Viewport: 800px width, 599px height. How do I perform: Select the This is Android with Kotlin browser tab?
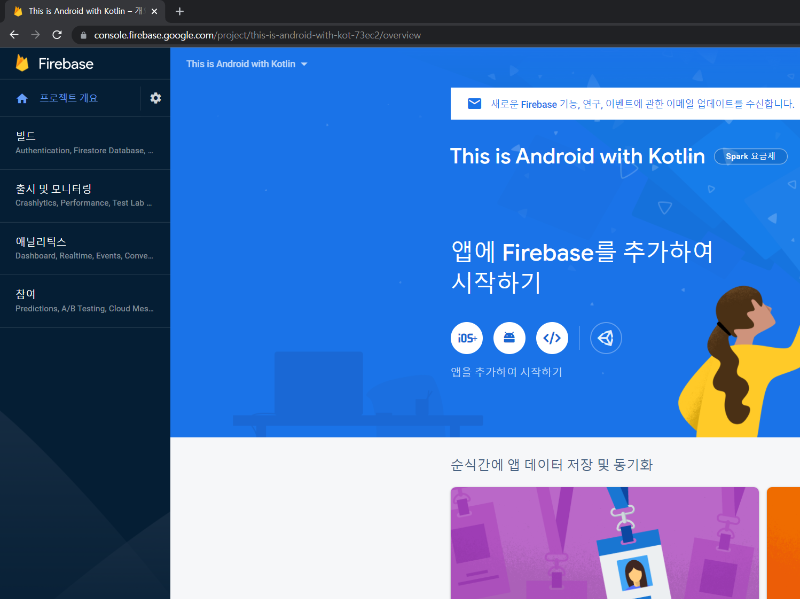85,11
